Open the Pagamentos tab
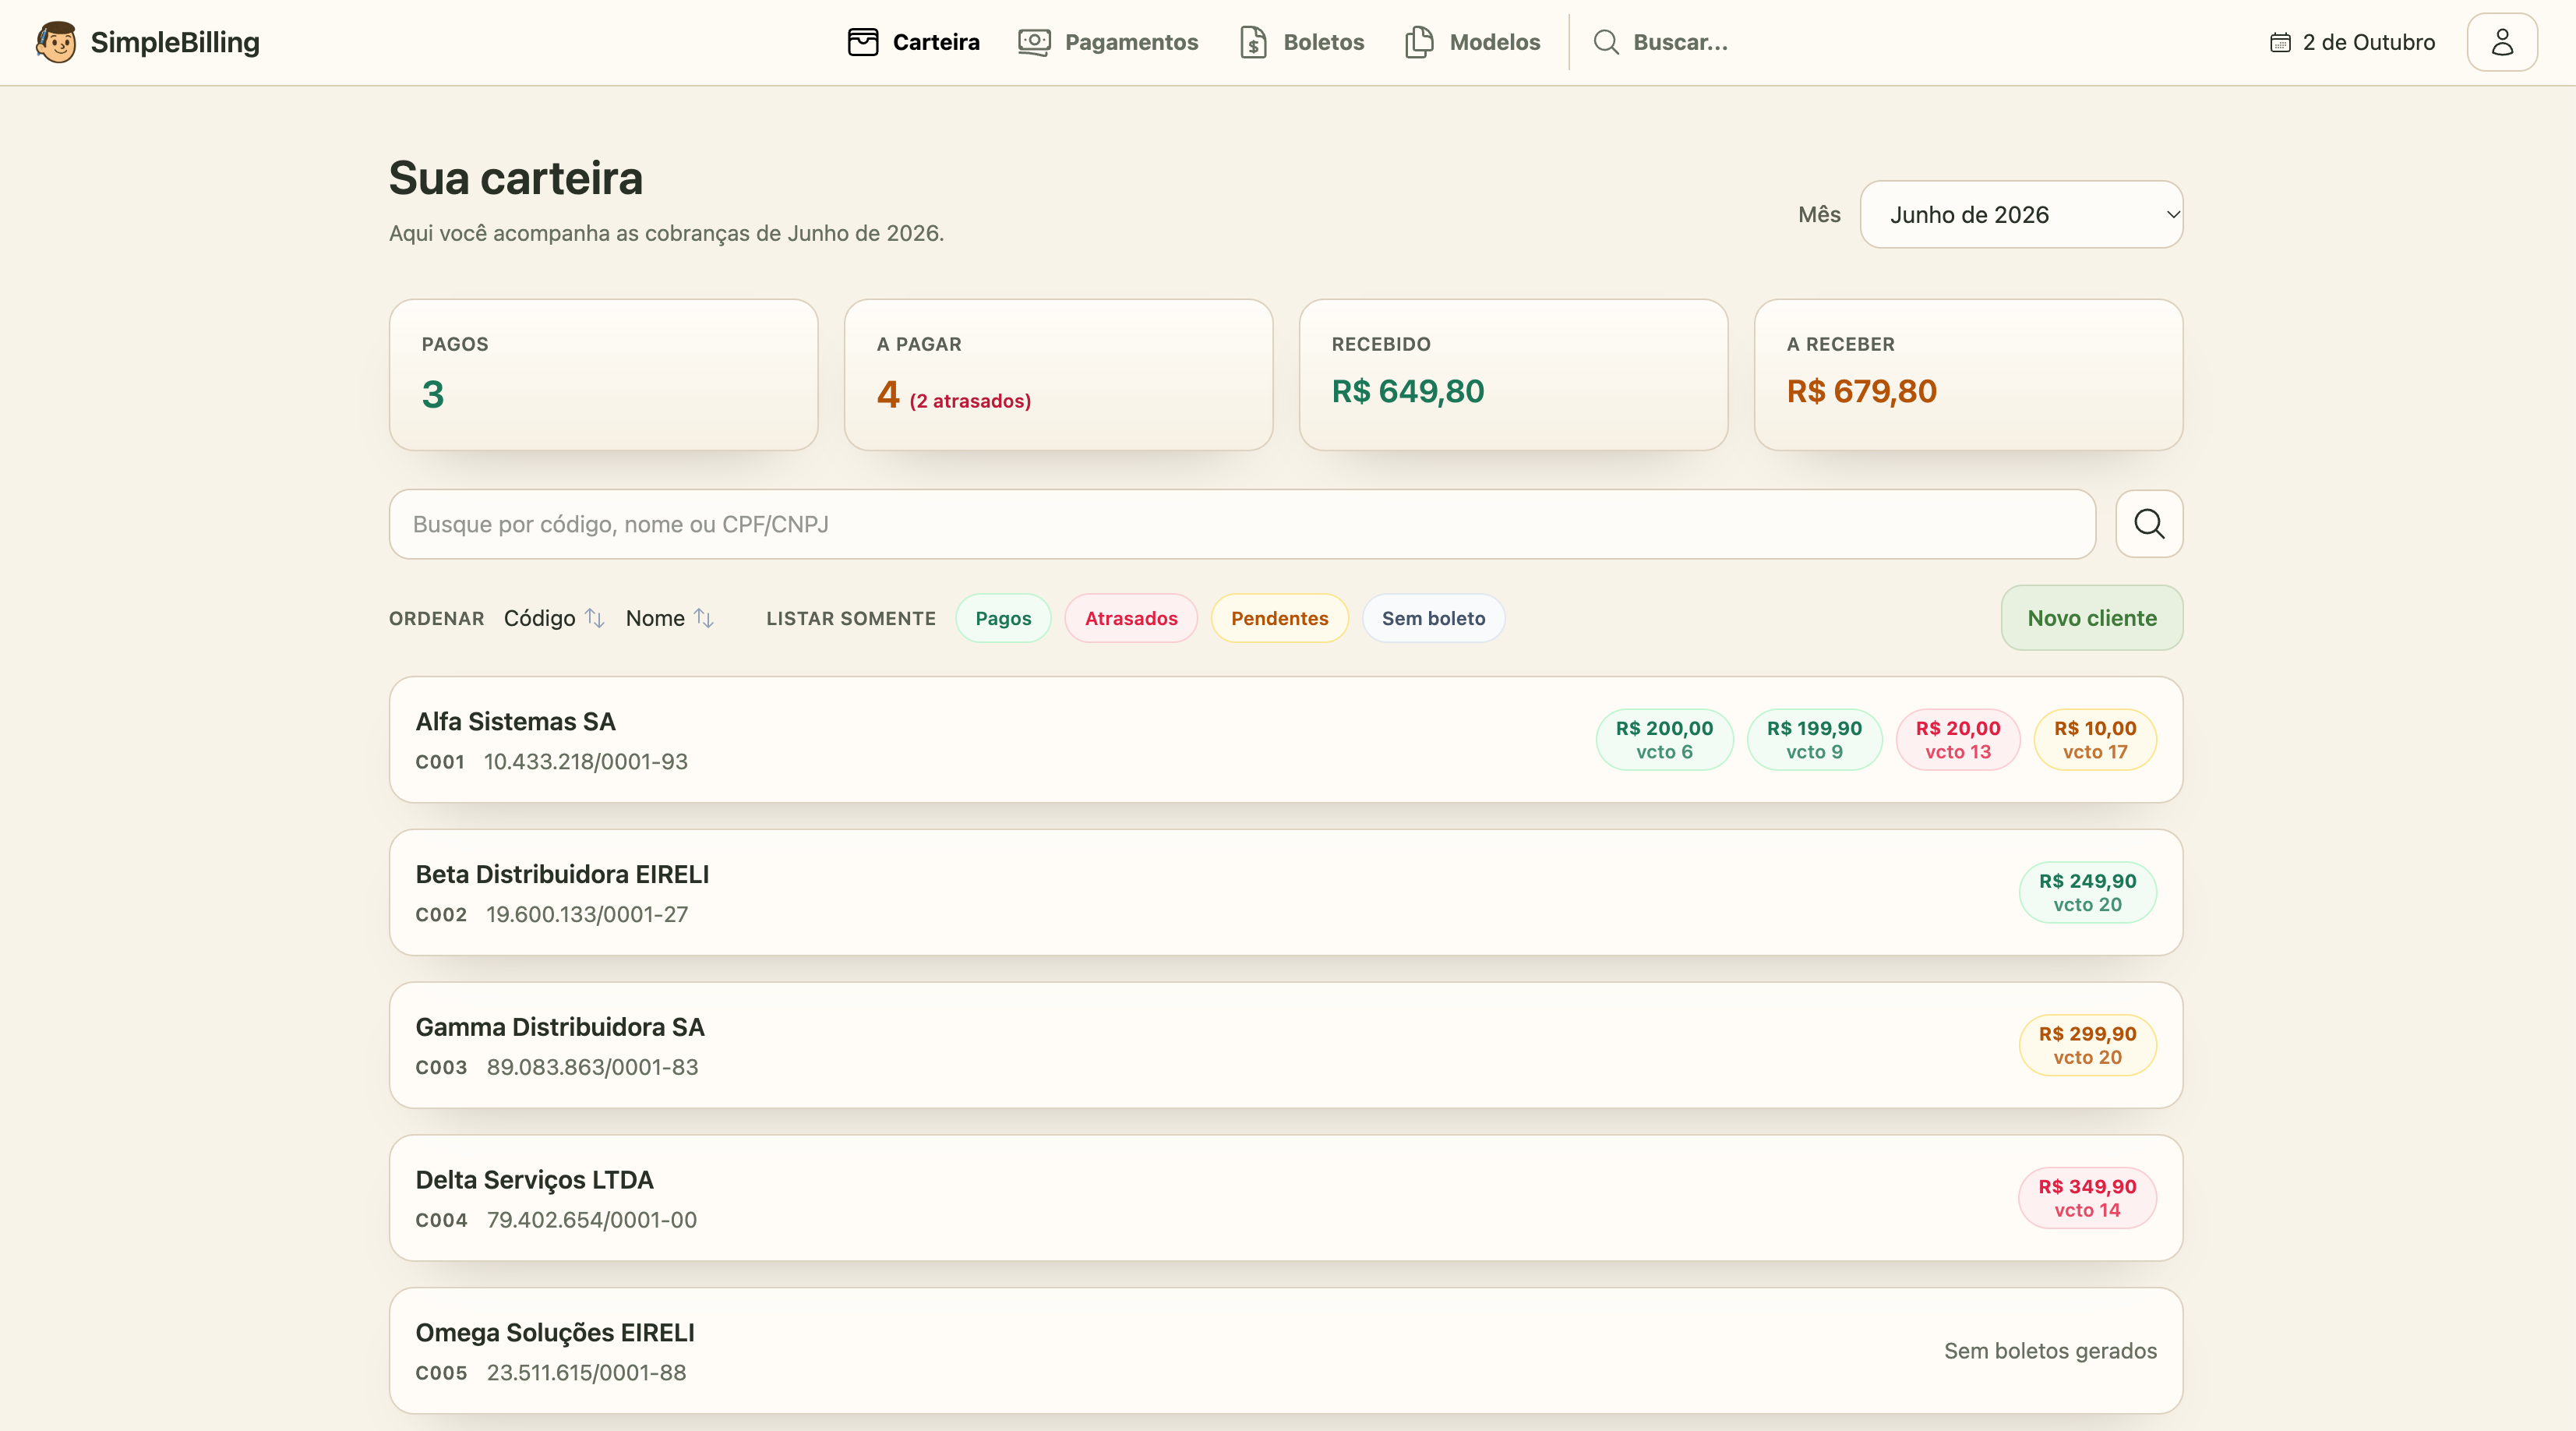The image size is (2576, 1431). 1107,42
